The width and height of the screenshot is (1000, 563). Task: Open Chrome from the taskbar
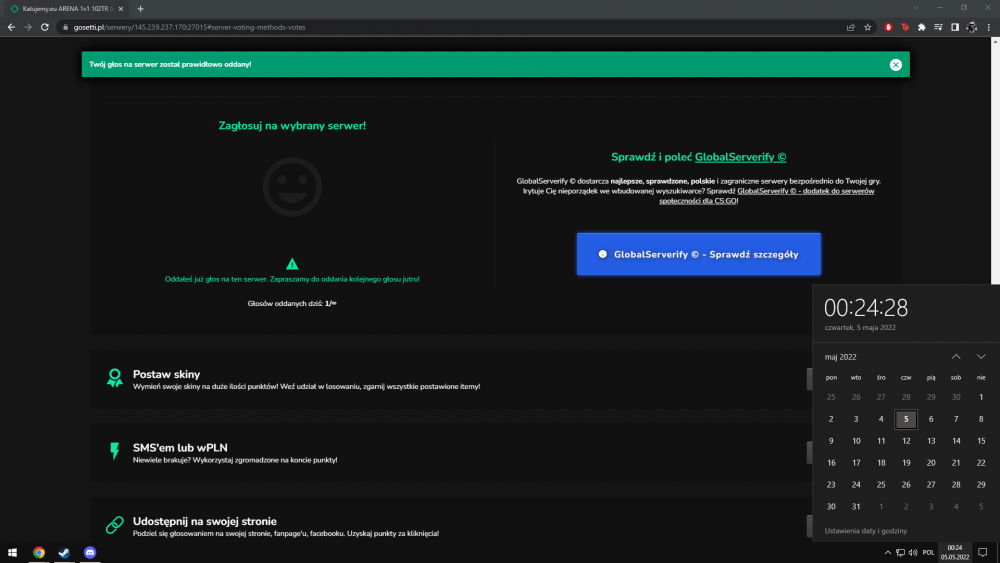[39, 552]
